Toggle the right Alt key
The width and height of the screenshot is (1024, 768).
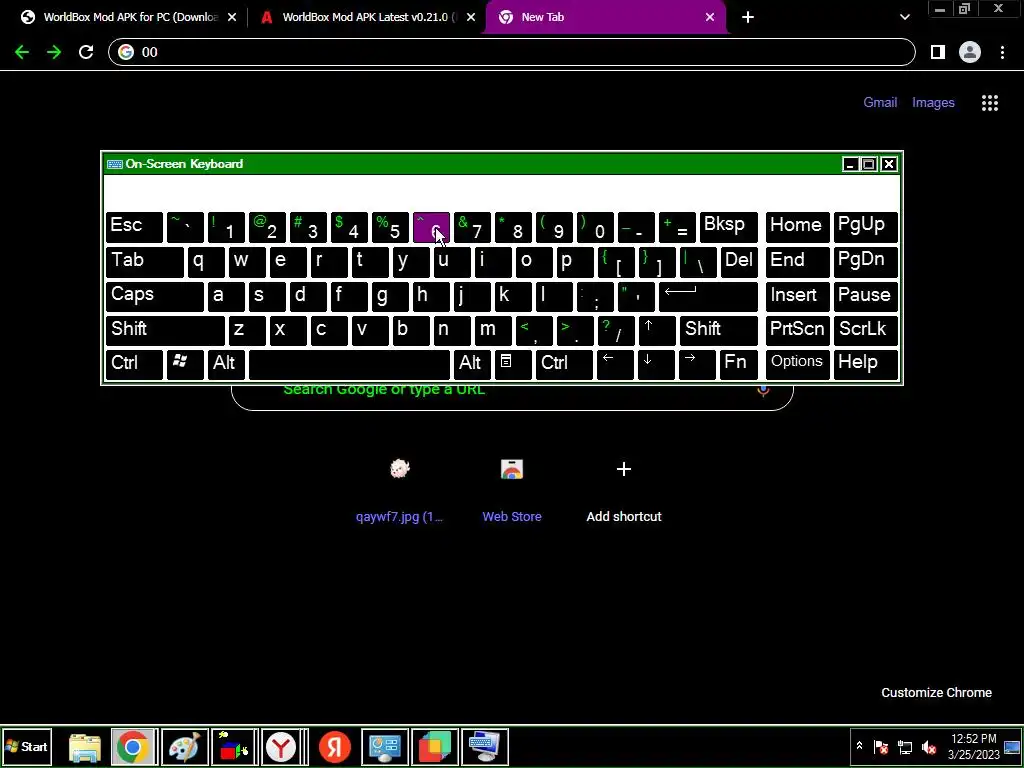(x=472, y=364)
